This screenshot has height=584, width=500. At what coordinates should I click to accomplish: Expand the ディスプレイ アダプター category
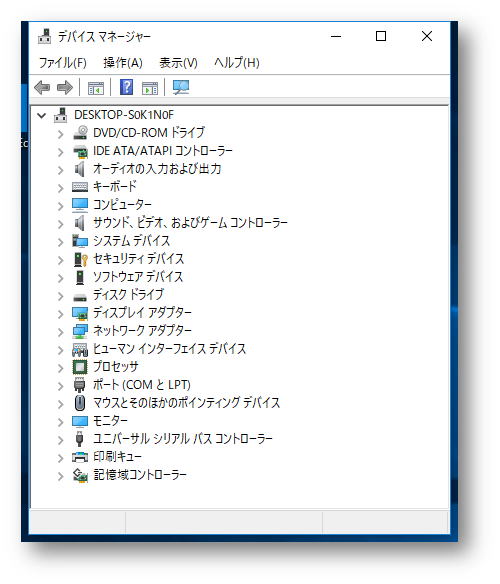click(x=61, y=314)
